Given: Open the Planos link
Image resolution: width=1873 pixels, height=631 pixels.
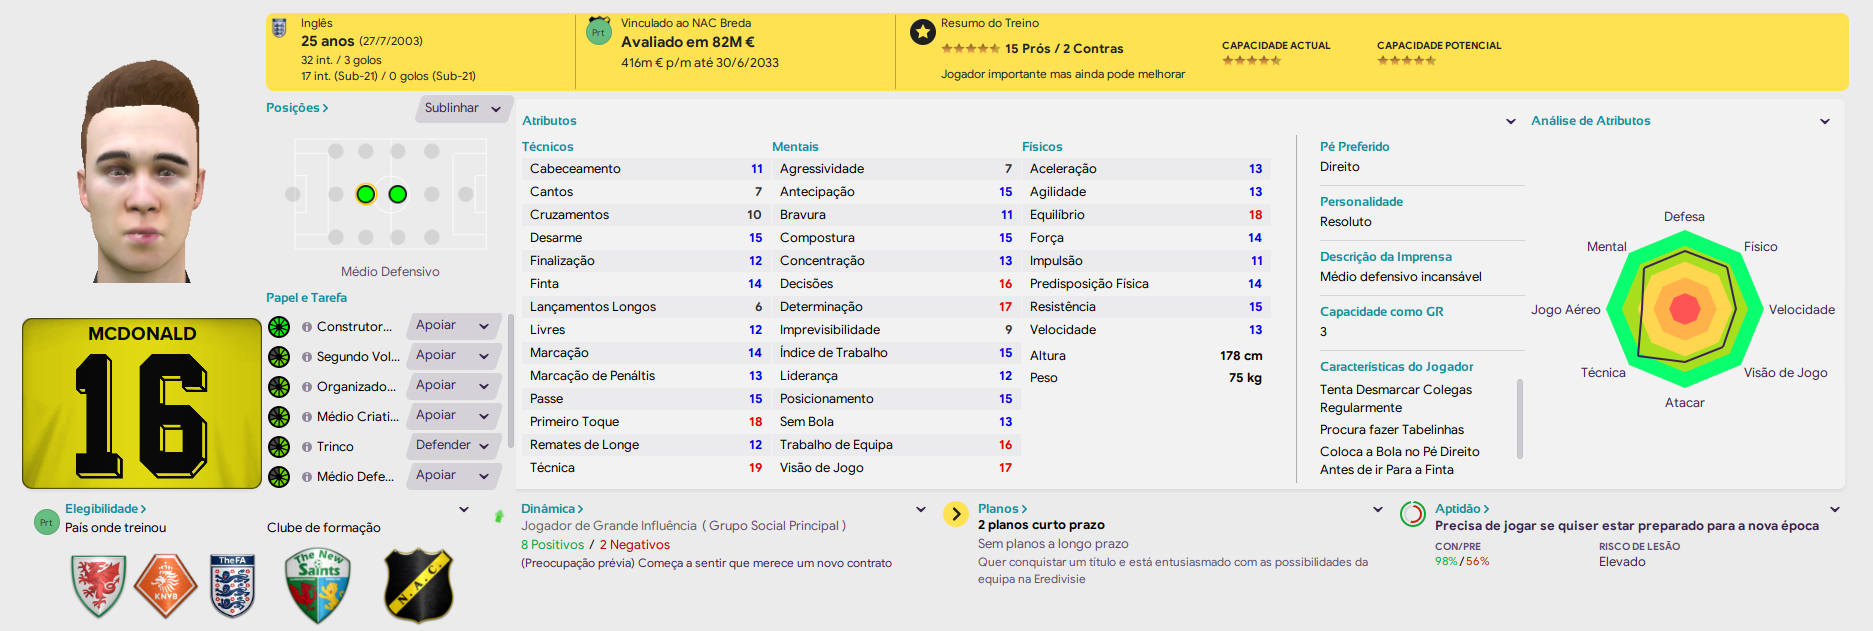Looking at the screenshot, I should [x=1003, y=509].
